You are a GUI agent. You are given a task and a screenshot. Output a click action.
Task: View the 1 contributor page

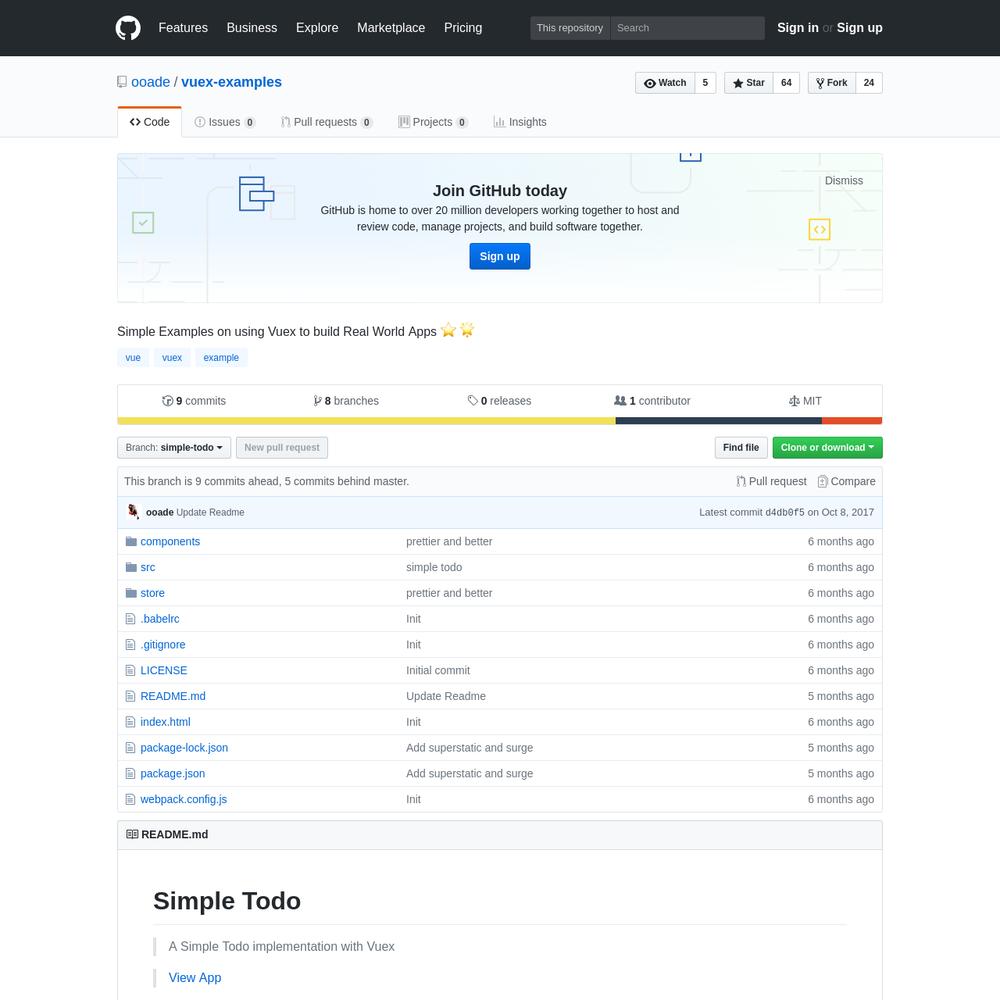tap(652, 401)
